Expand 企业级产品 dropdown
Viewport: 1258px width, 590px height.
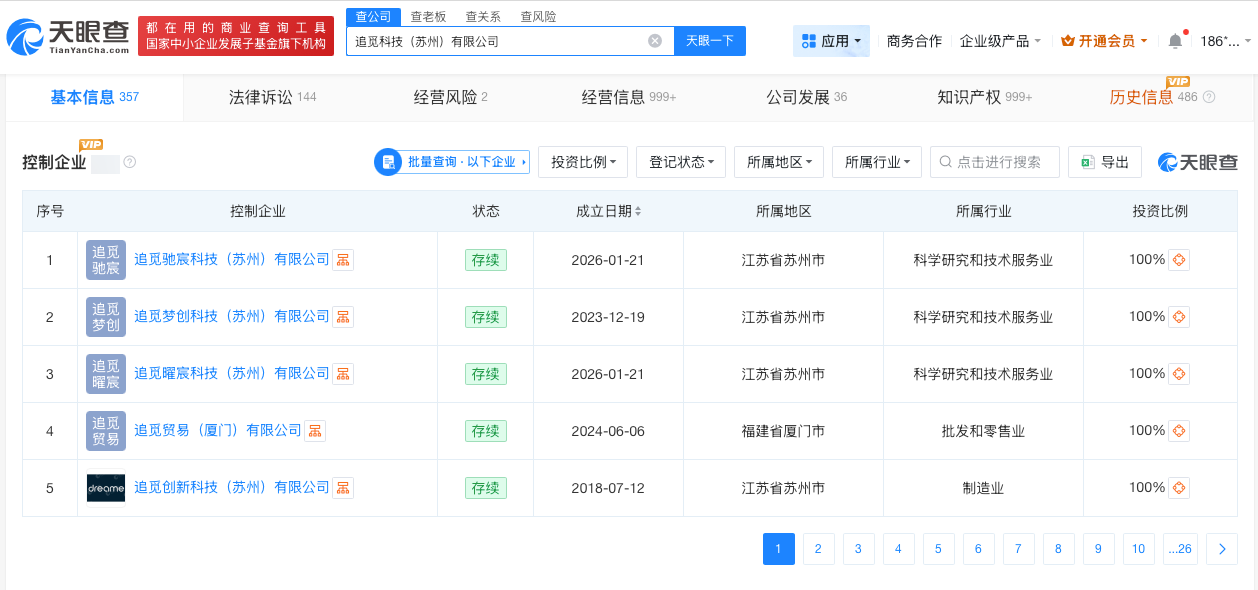(1000, 41)
